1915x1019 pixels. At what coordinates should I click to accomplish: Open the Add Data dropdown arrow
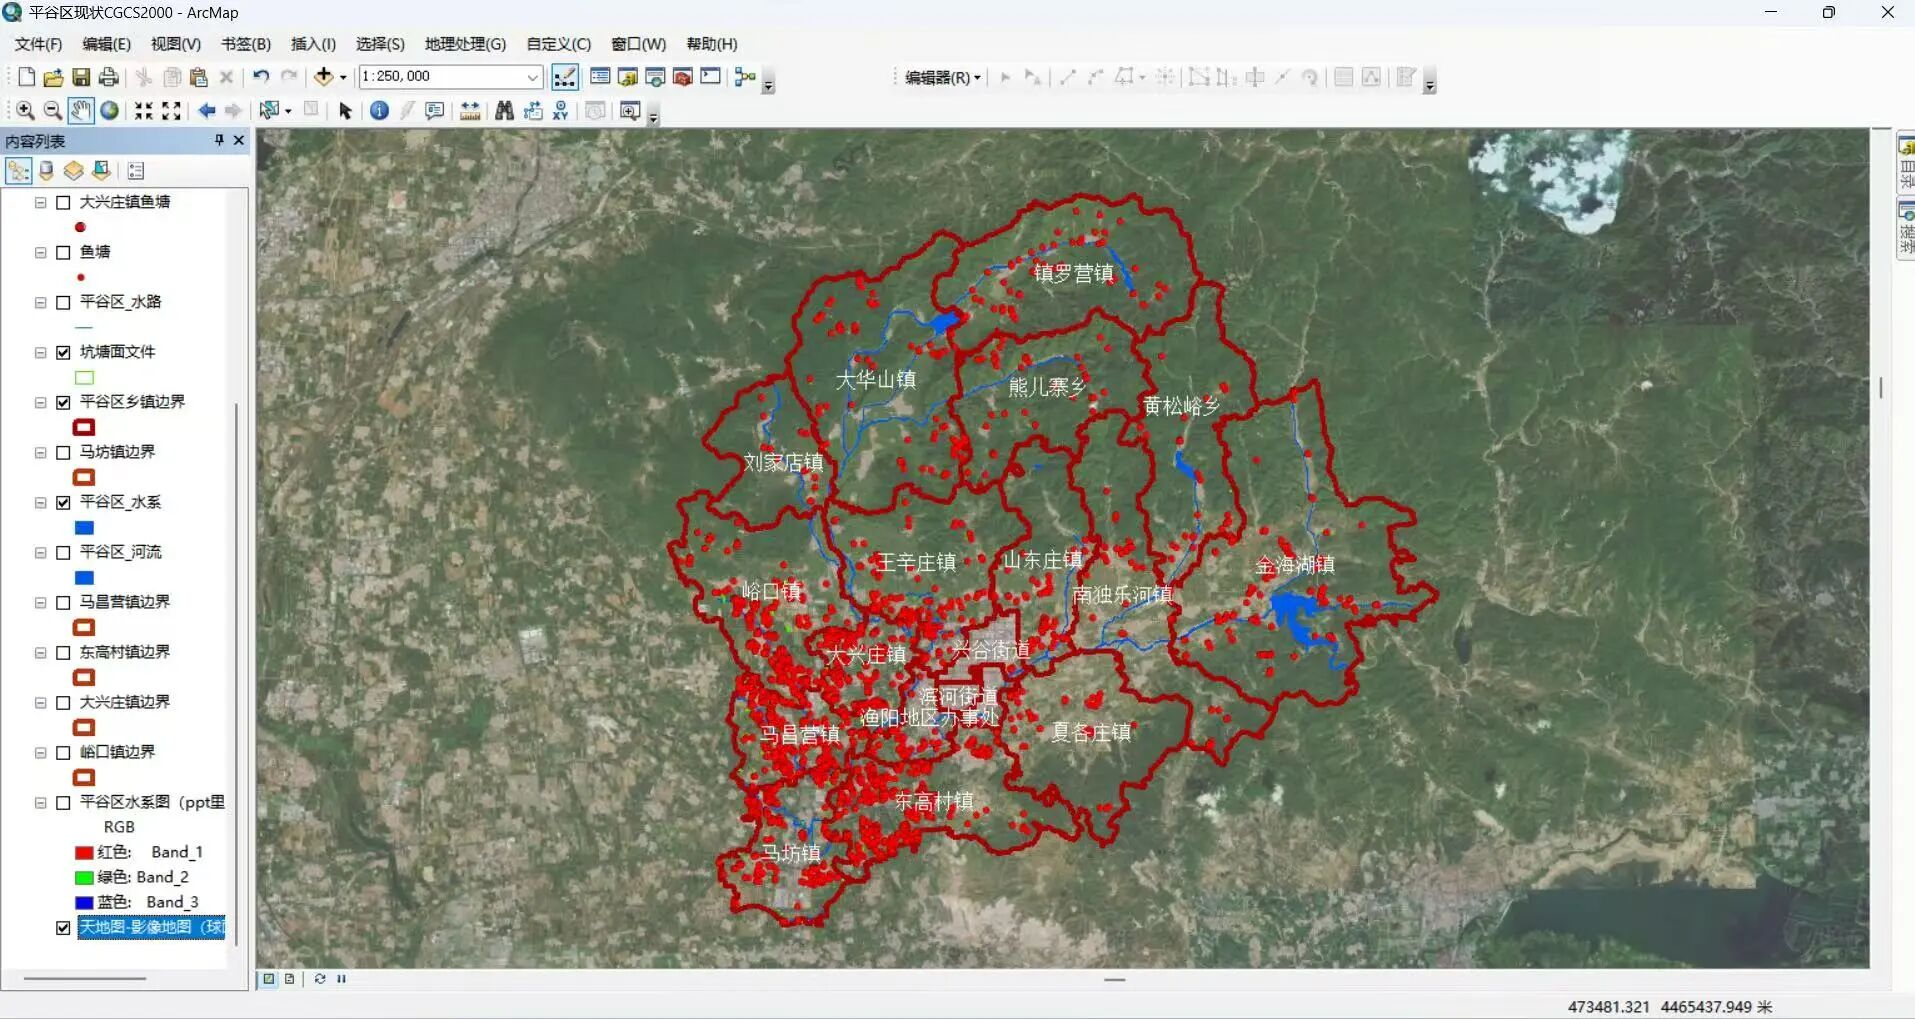click(x=343, y=77)
